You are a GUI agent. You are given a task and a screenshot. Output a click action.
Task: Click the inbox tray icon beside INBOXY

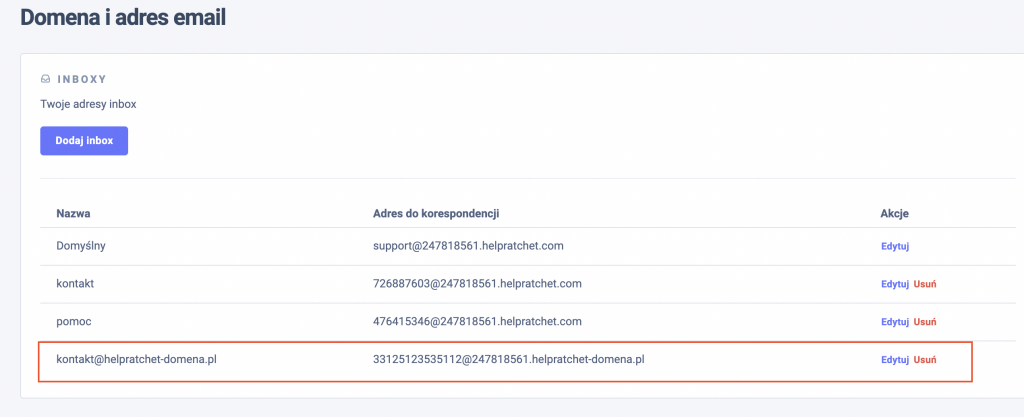click(x=45, y=78)
